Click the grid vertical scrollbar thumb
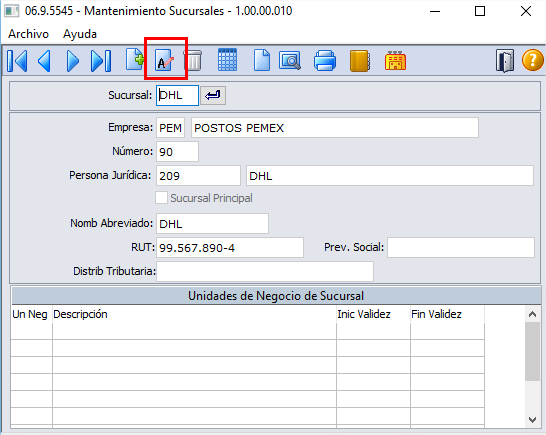Screen dimensions: 546x435 532,351
